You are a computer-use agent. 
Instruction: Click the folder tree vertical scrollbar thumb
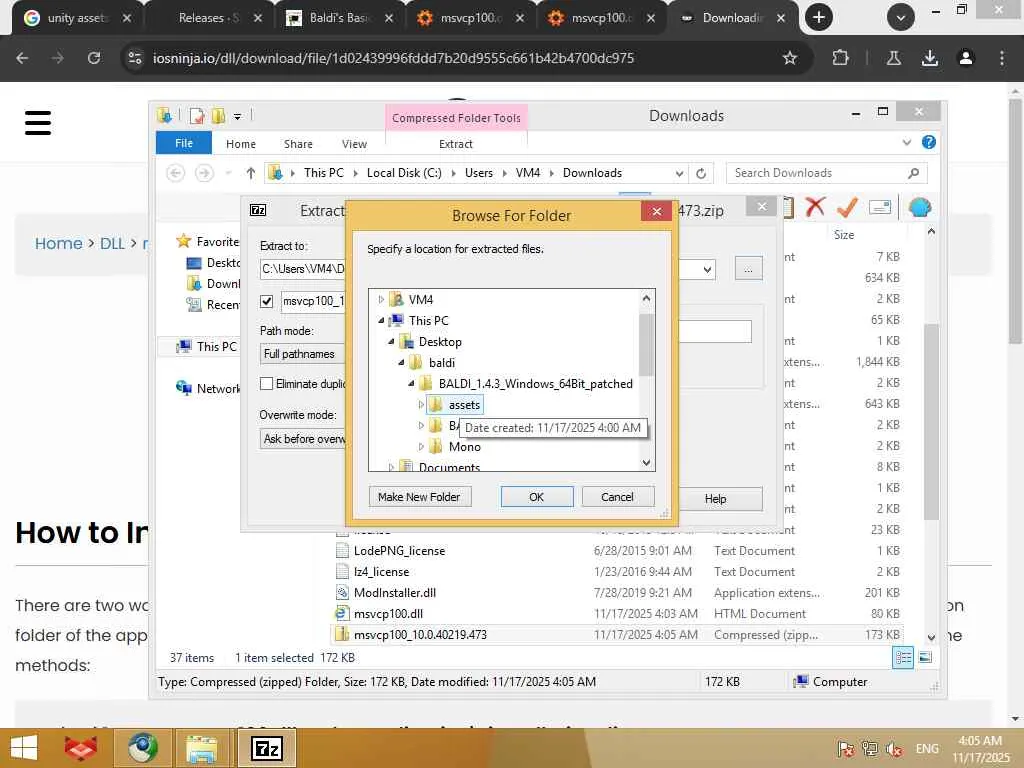646,345
